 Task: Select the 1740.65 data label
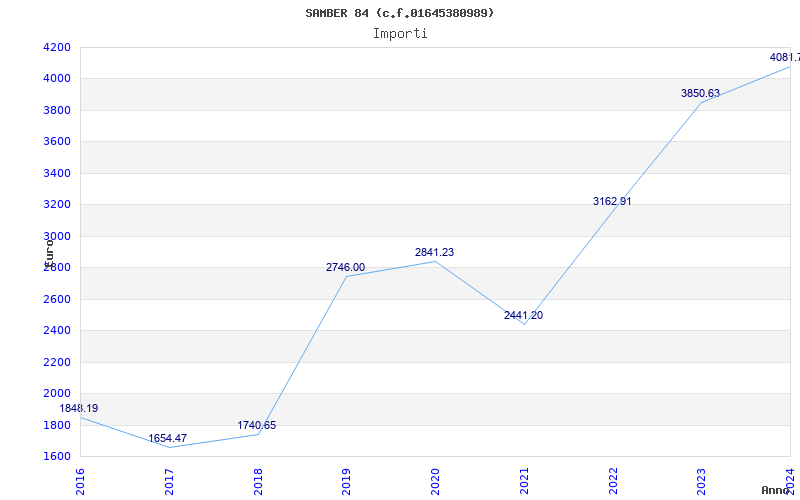click(256, 425)
